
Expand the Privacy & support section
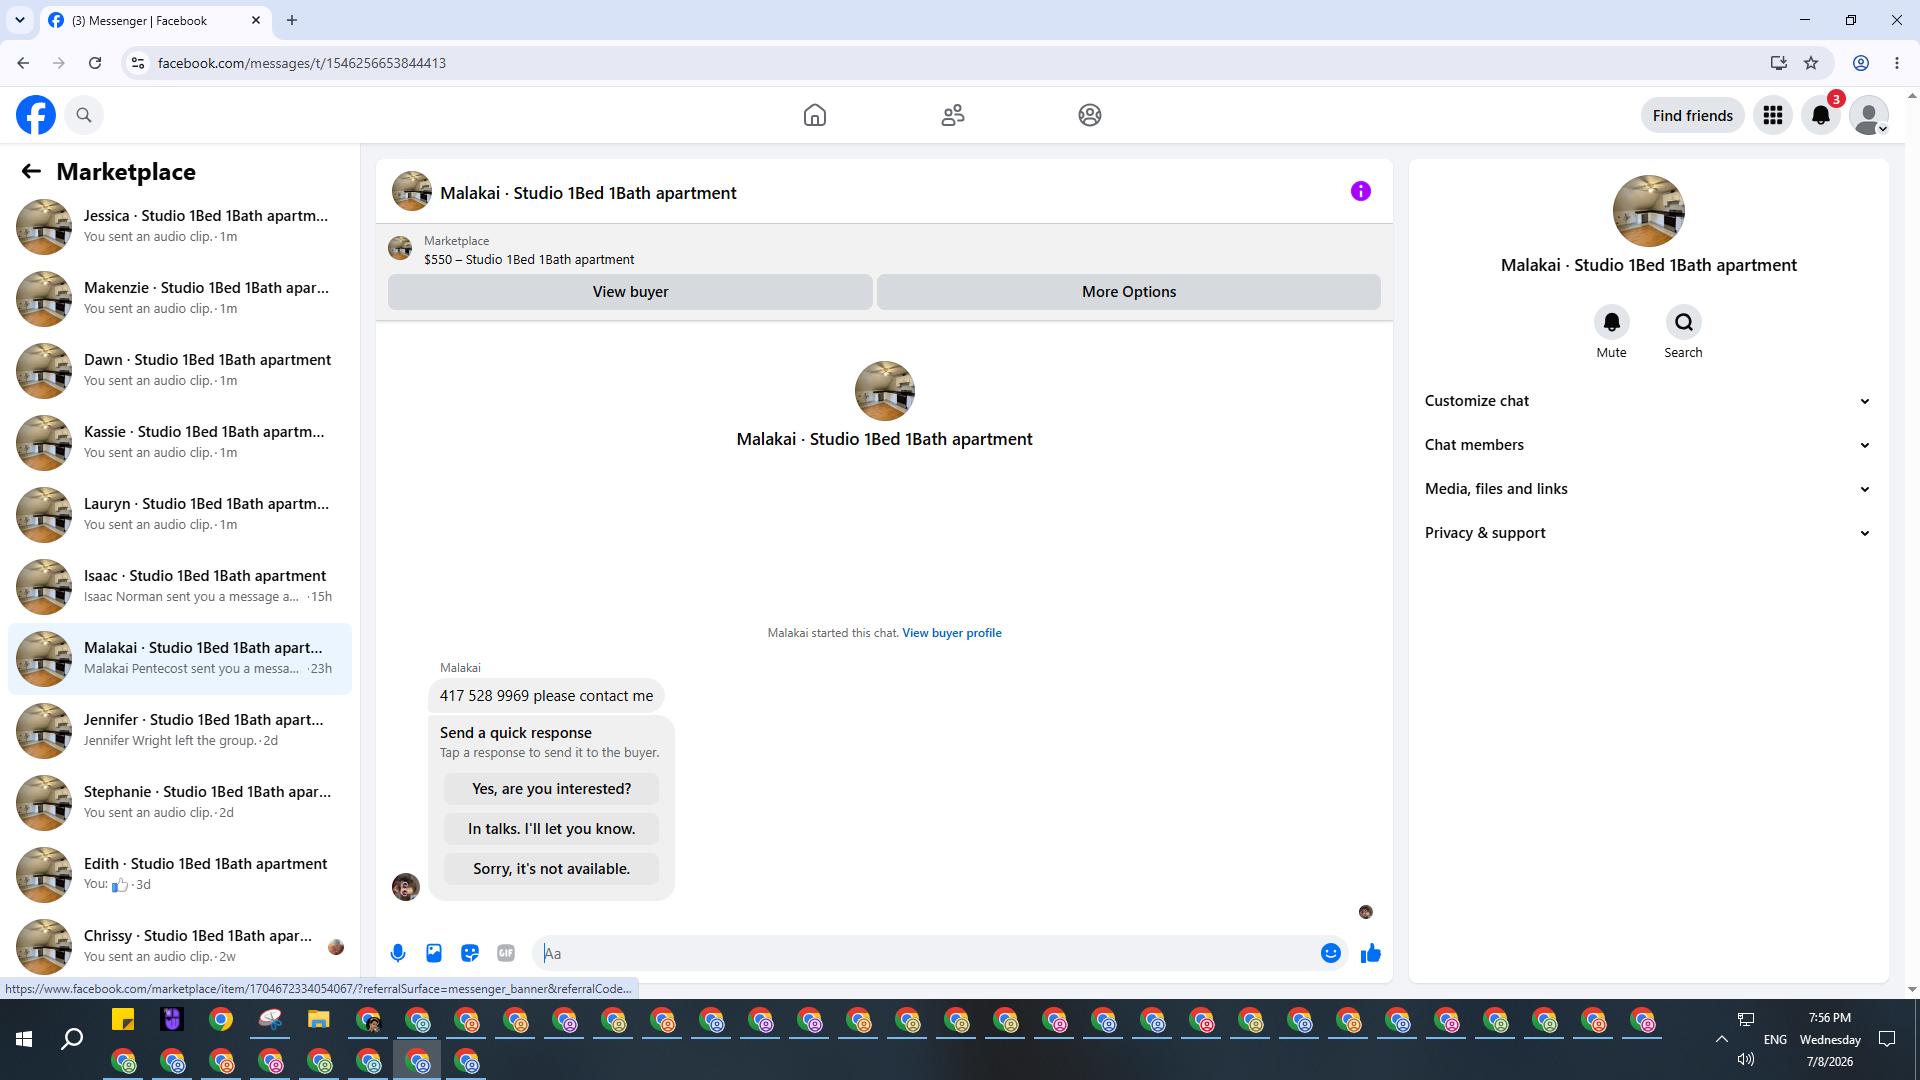(1649, 533)
